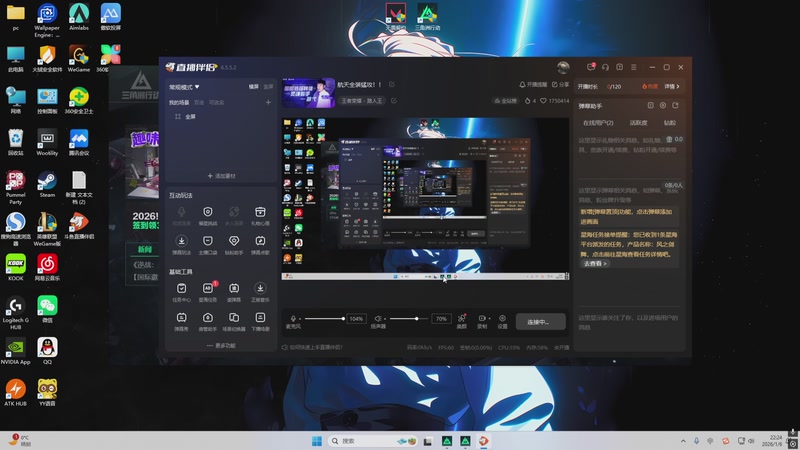The height and width of the screenshot is (450, 800).
Task: Adjust the microphone volume slider
Action: [324, 318]
